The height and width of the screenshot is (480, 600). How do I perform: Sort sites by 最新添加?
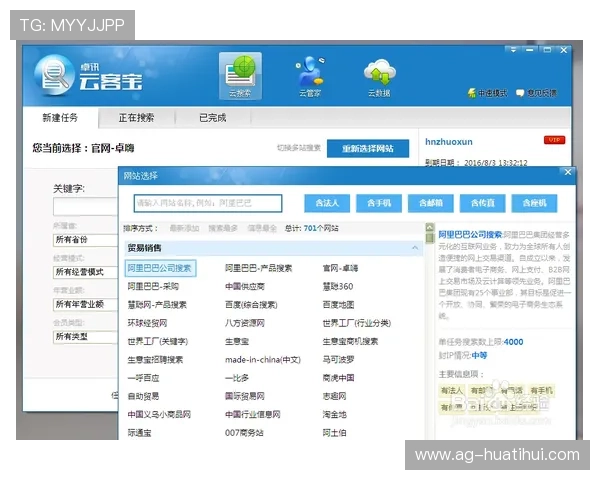pyautogui.click(x=184, y=229)
